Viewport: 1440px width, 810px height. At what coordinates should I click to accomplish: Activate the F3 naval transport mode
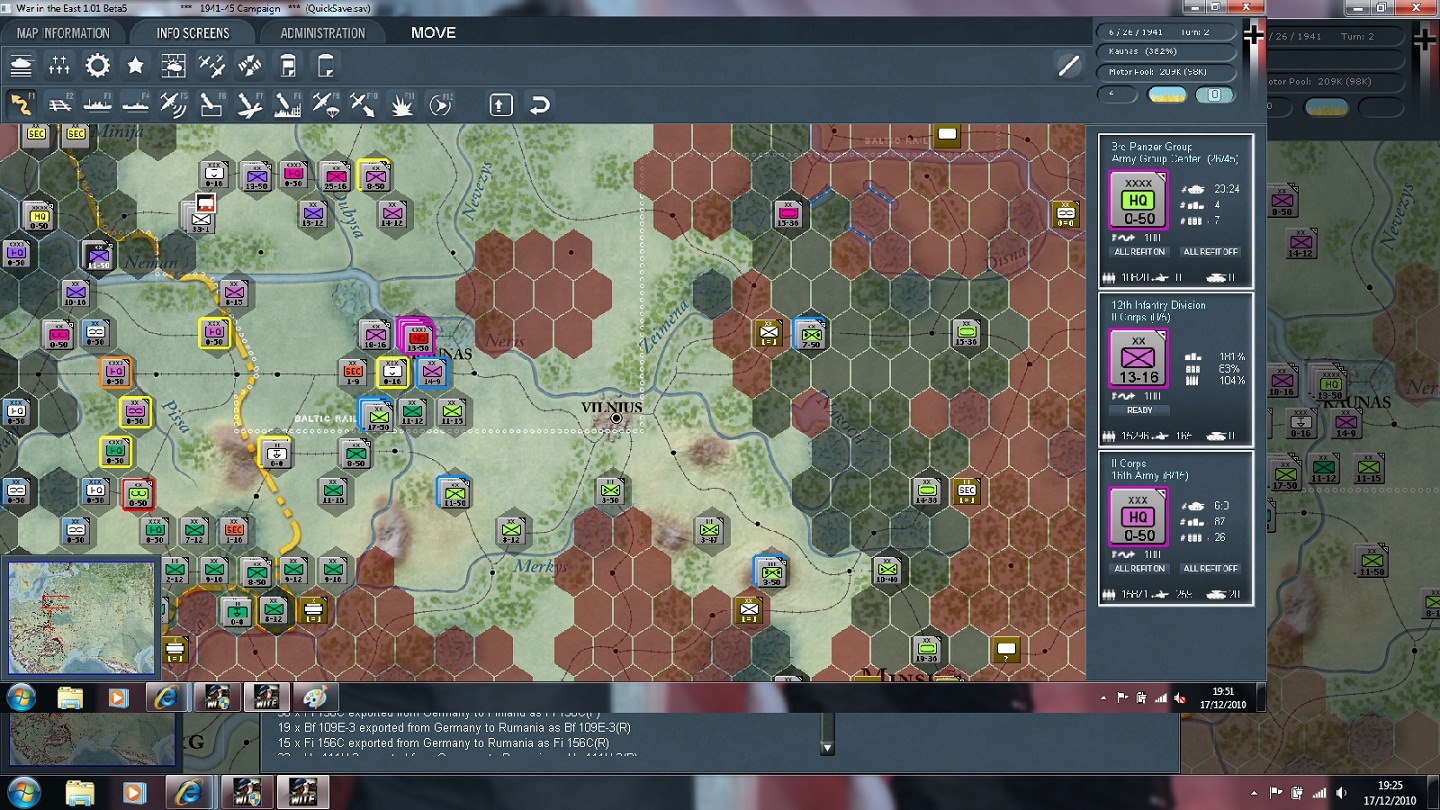[97, 104]
